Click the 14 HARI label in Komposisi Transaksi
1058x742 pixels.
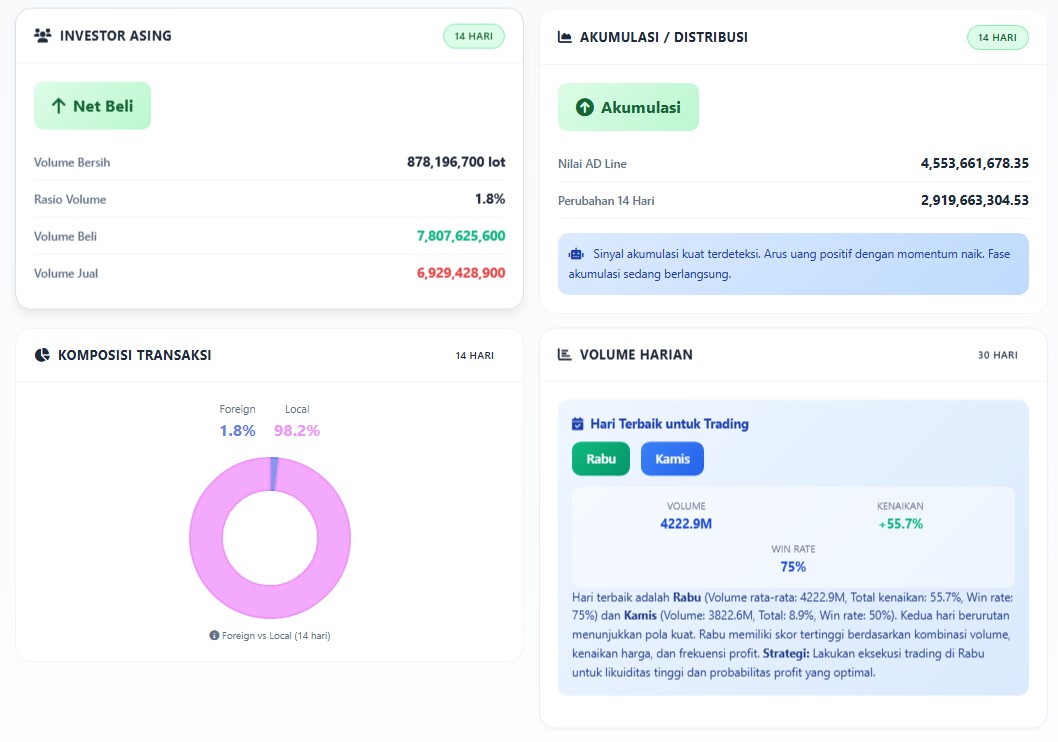click(x=474, y=355)
